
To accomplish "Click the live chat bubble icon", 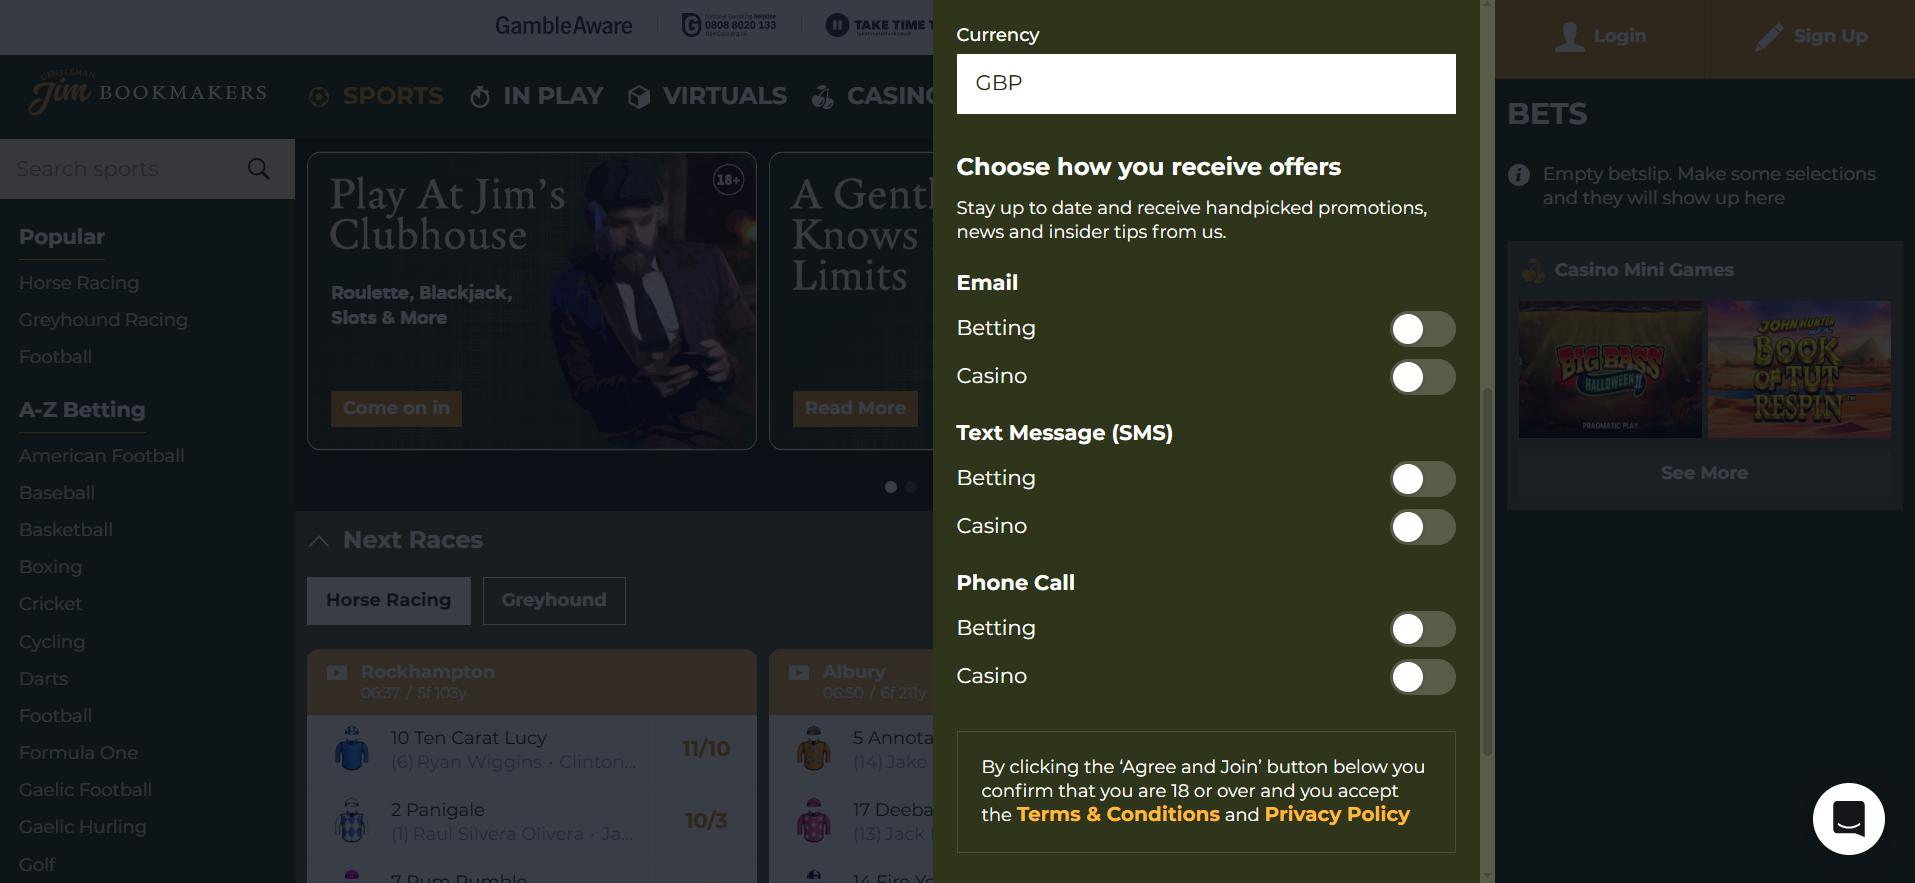I will click(1848, 818).
